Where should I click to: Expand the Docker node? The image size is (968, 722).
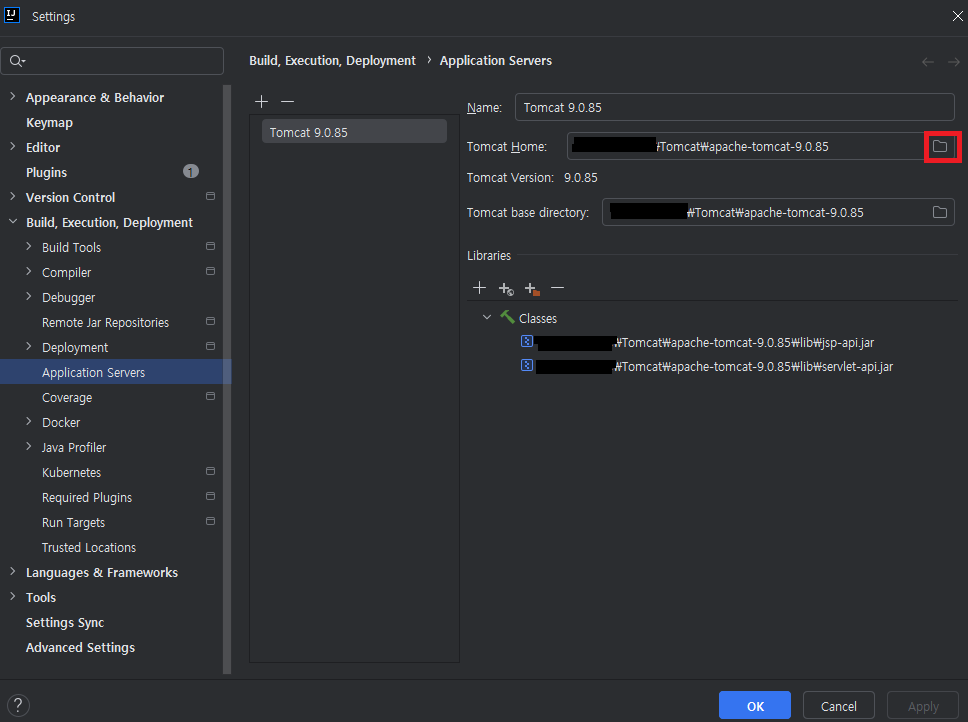pyautogui.click(x=28, y=421)
